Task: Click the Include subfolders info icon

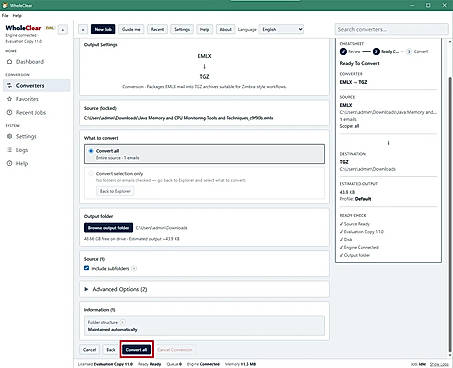Action: pos(134,268)
